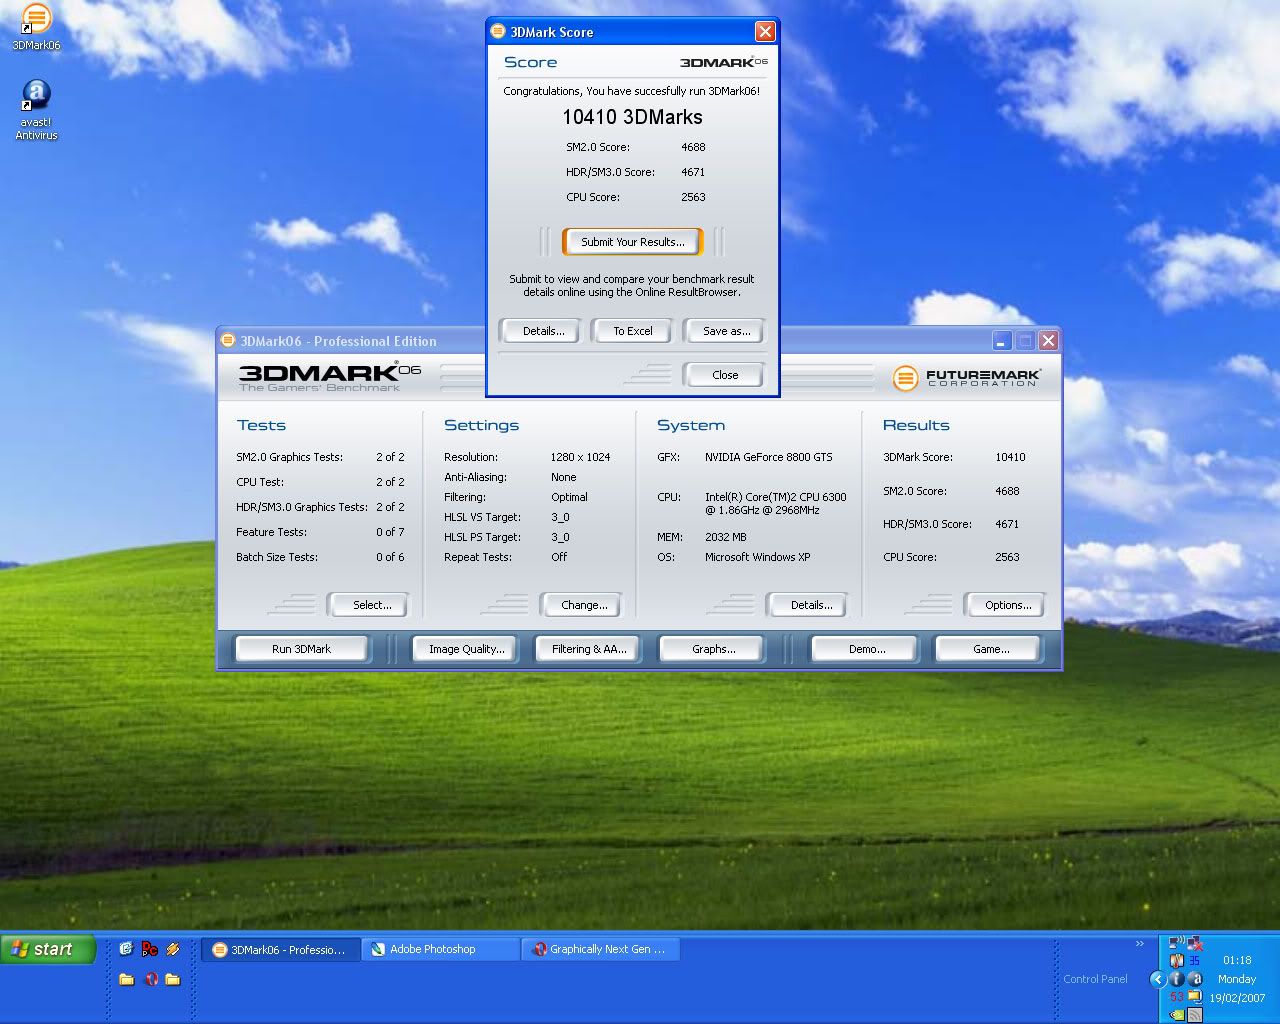Viewport: 1280px width, 1024px height.
Task: Expand hidden system tray icons arrow
Action: pos(1158,979)
